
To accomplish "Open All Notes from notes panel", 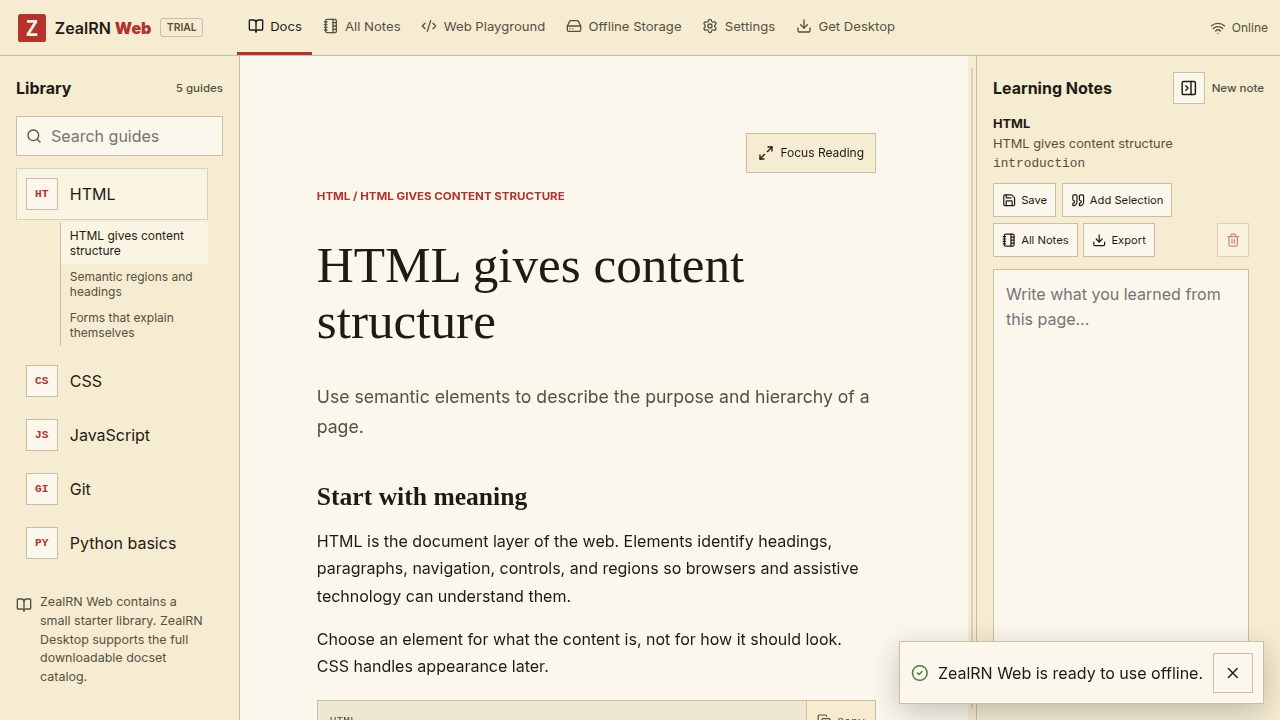I will pos(1035,240).
